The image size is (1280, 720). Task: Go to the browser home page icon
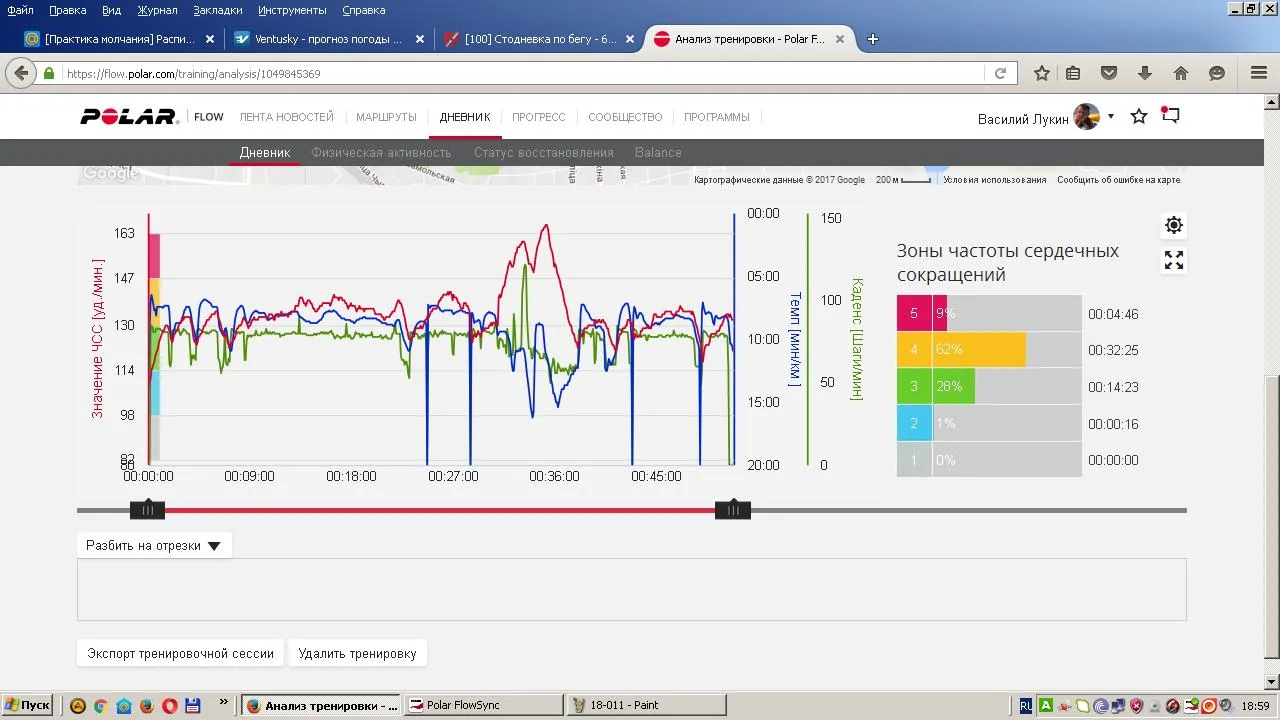[x=1181, y=73]
